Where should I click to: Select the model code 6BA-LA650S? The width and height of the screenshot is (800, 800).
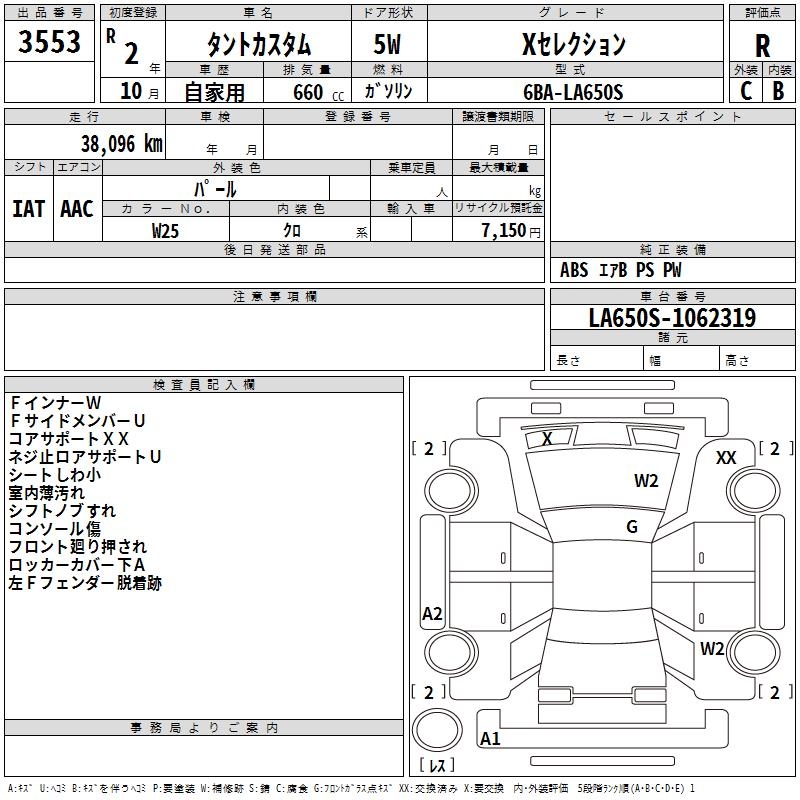tap(574, 92)
